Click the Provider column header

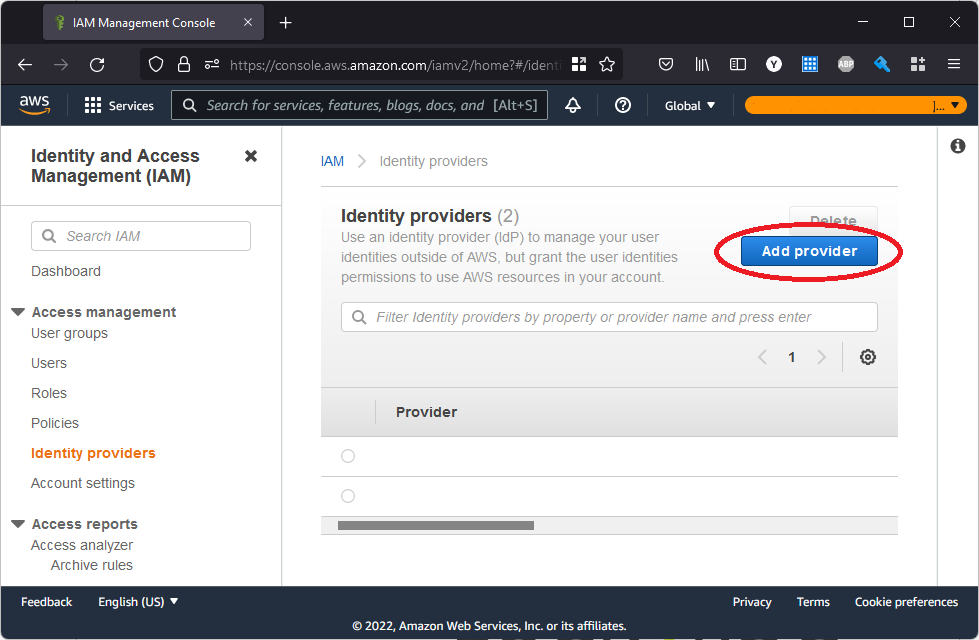[426, 412]
